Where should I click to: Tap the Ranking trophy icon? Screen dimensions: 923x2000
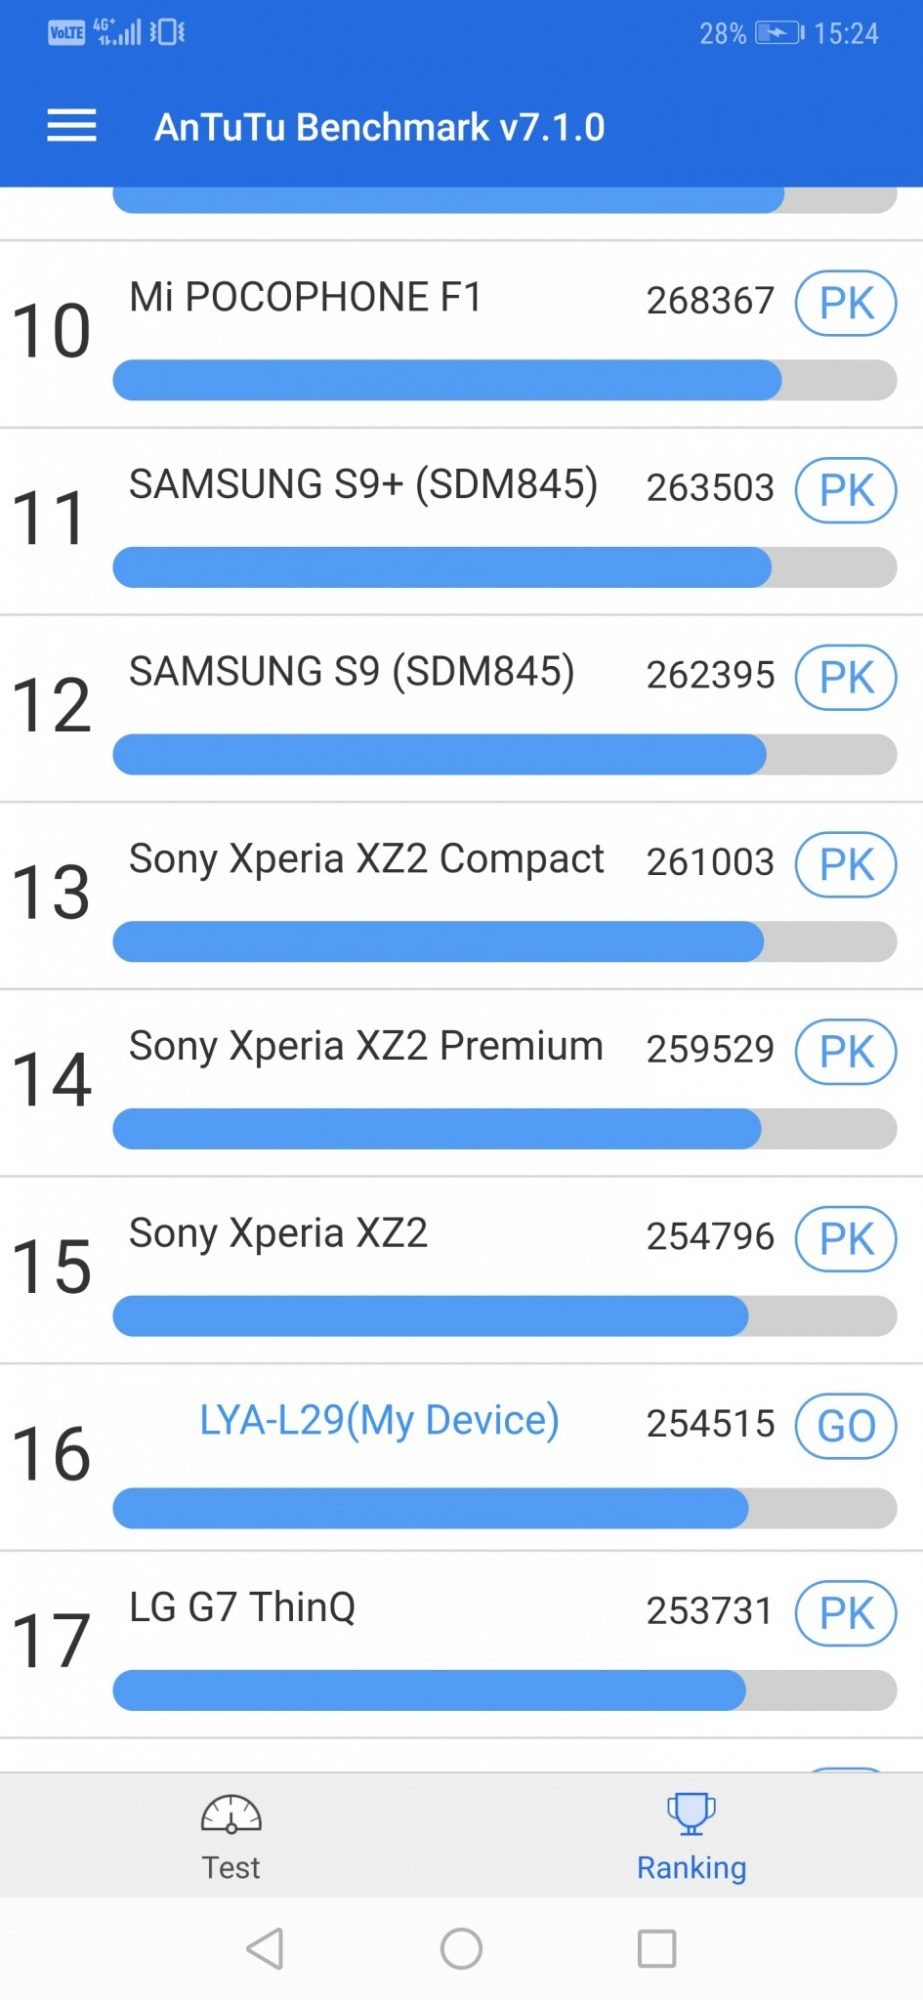[x=691, y=1813]
